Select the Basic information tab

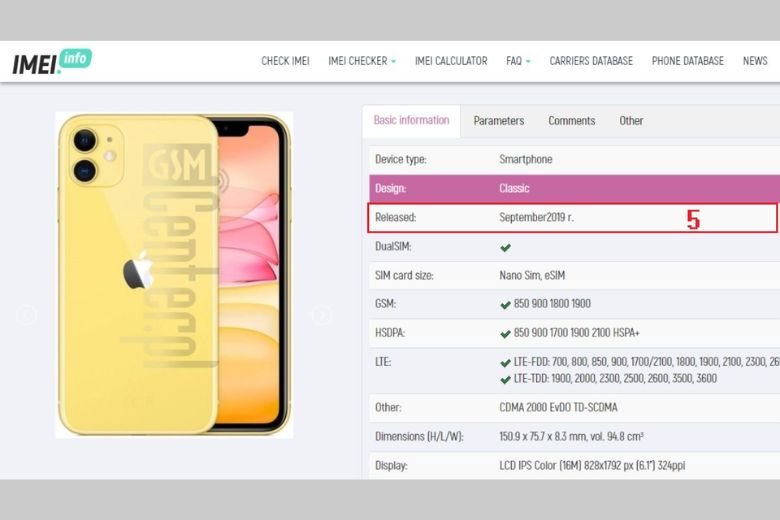[411, 120]
